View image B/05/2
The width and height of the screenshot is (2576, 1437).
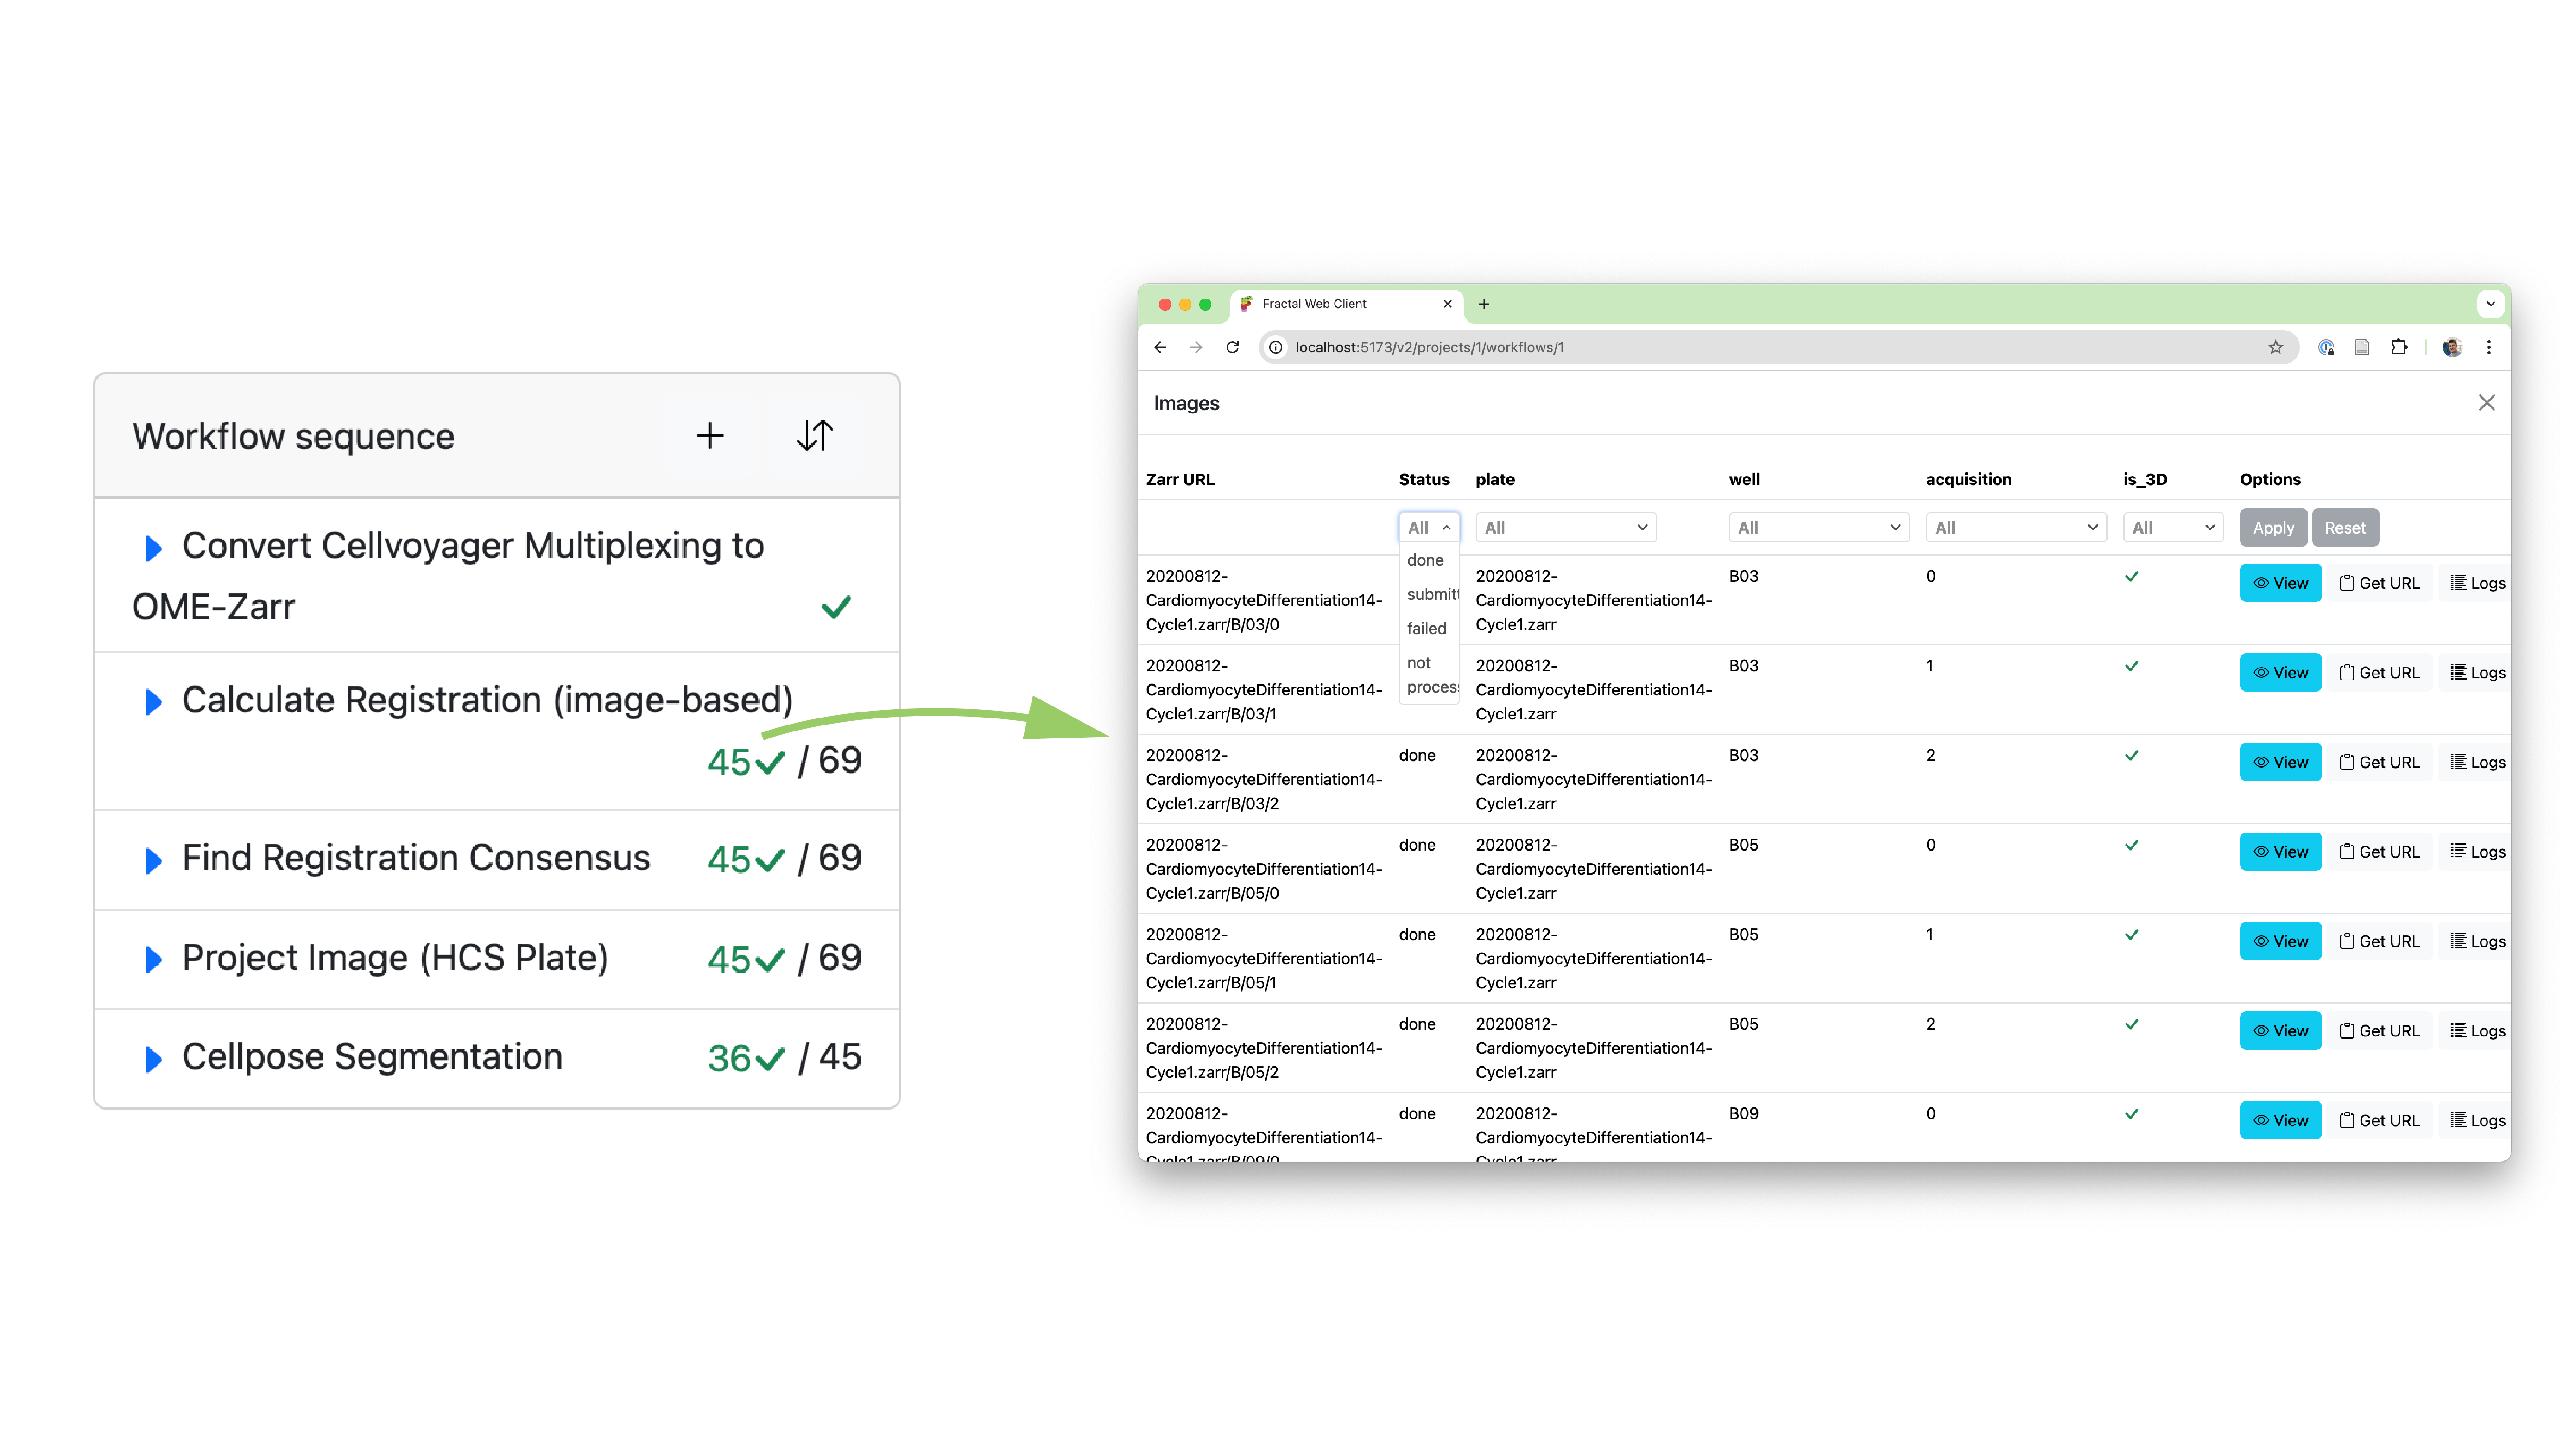(2280, 1031)
